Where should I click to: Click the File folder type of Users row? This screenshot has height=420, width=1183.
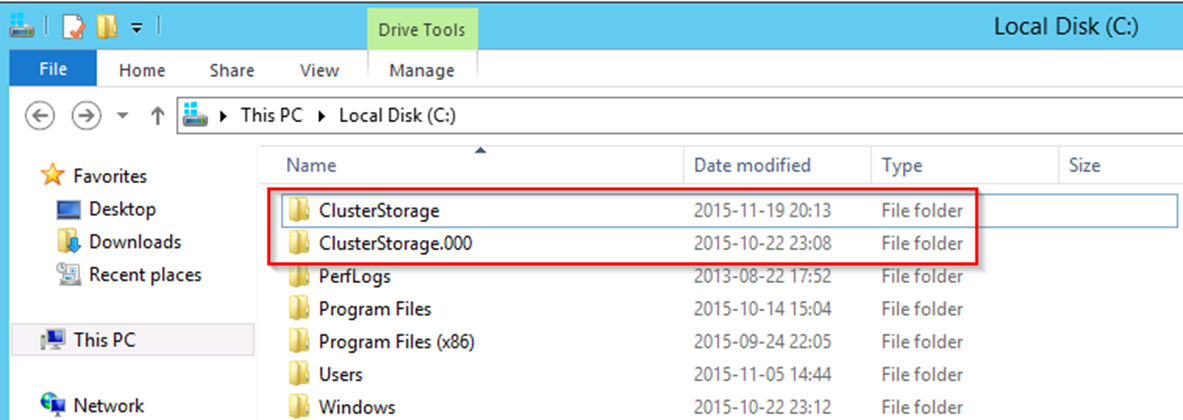coord(922,375)
